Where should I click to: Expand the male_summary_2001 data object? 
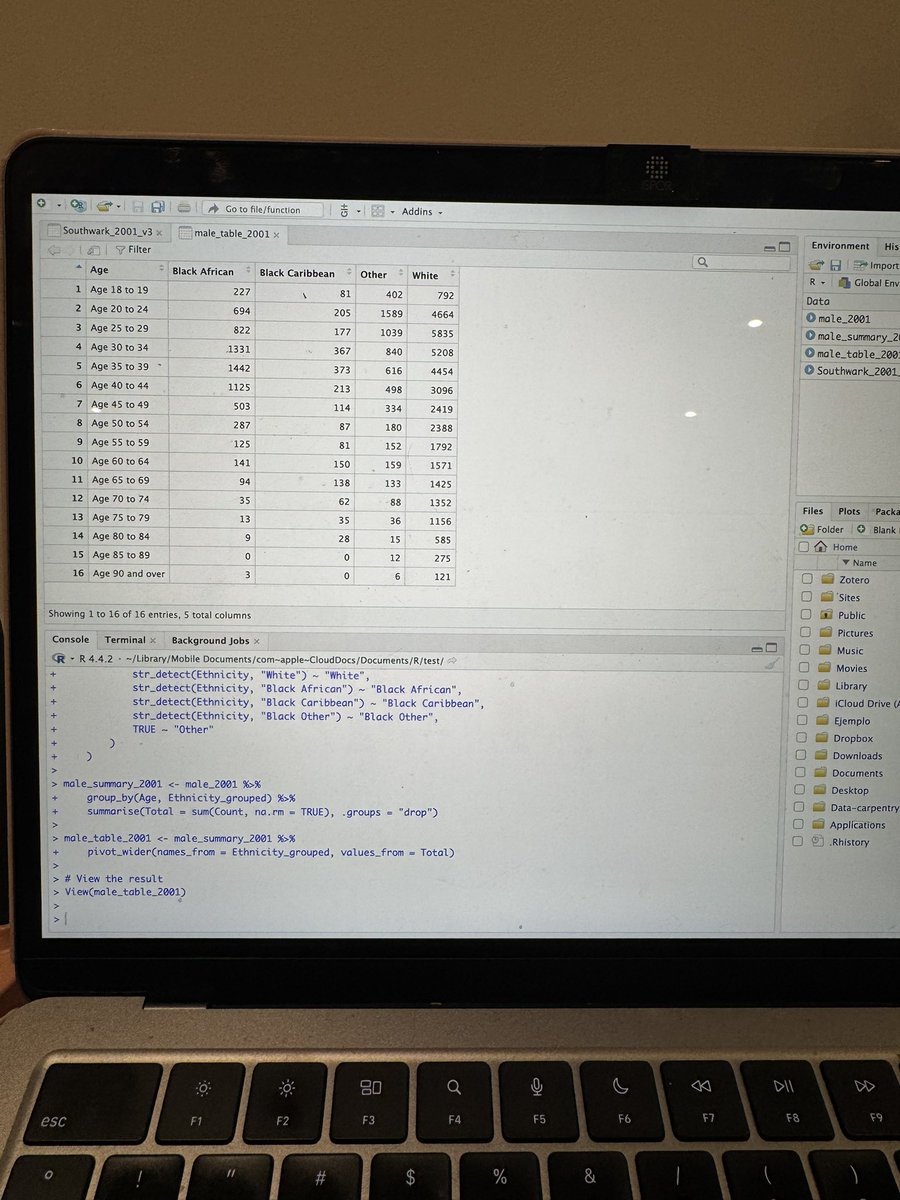click(811, 336)
